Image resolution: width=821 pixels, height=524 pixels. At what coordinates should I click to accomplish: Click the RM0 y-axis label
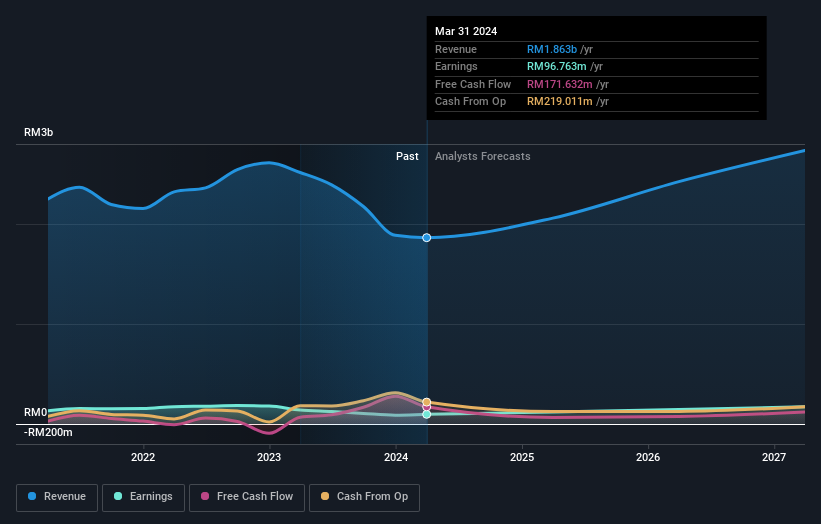pos(36,412)
